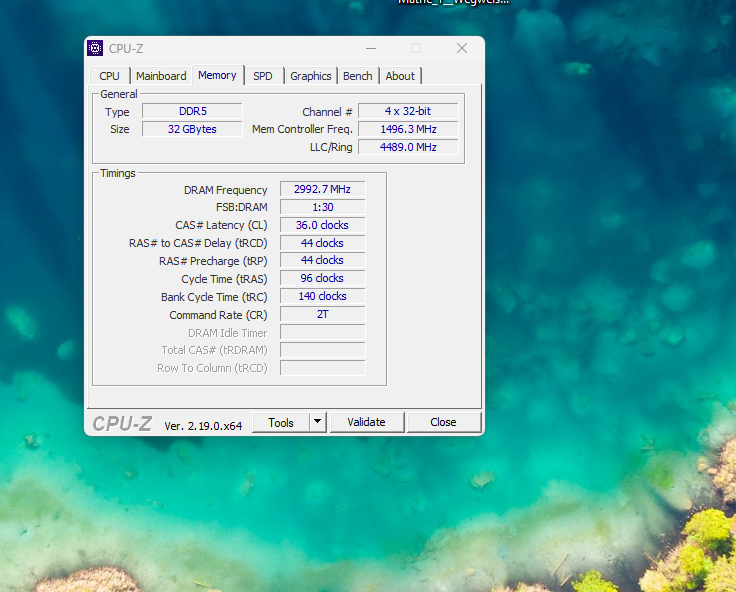
Task: Minimize the CPU-Z window
Action: click(371, 48)
